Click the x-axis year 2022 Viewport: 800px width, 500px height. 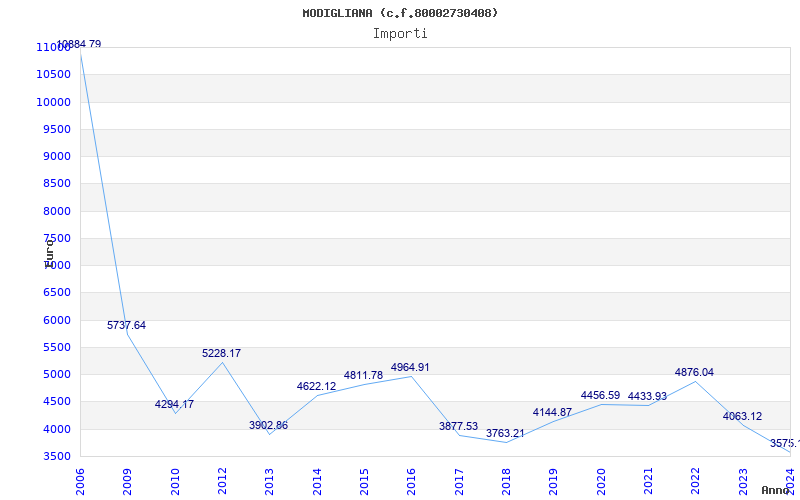pos(695,482)
